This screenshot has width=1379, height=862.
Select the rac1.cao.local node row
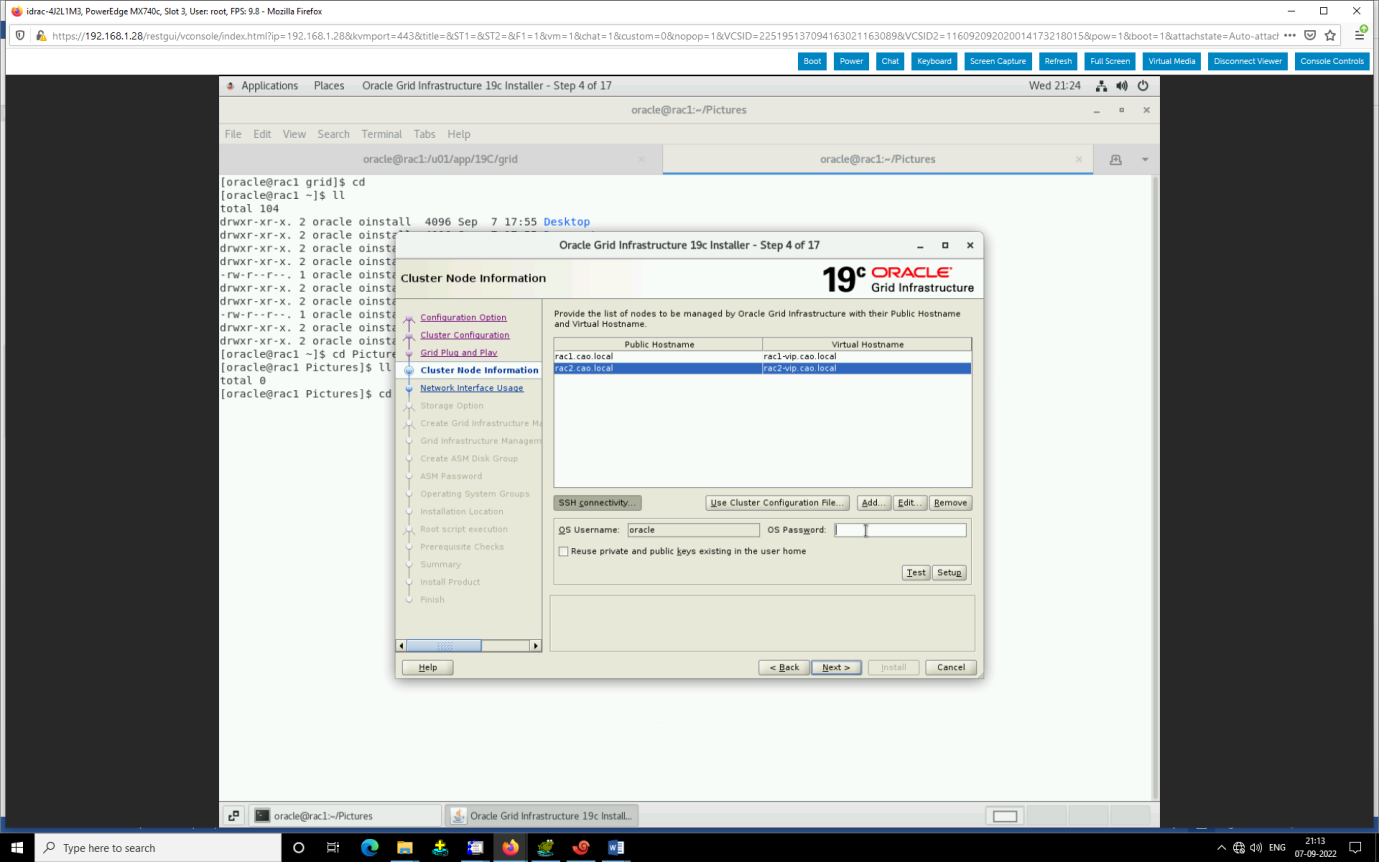(763, 356)
